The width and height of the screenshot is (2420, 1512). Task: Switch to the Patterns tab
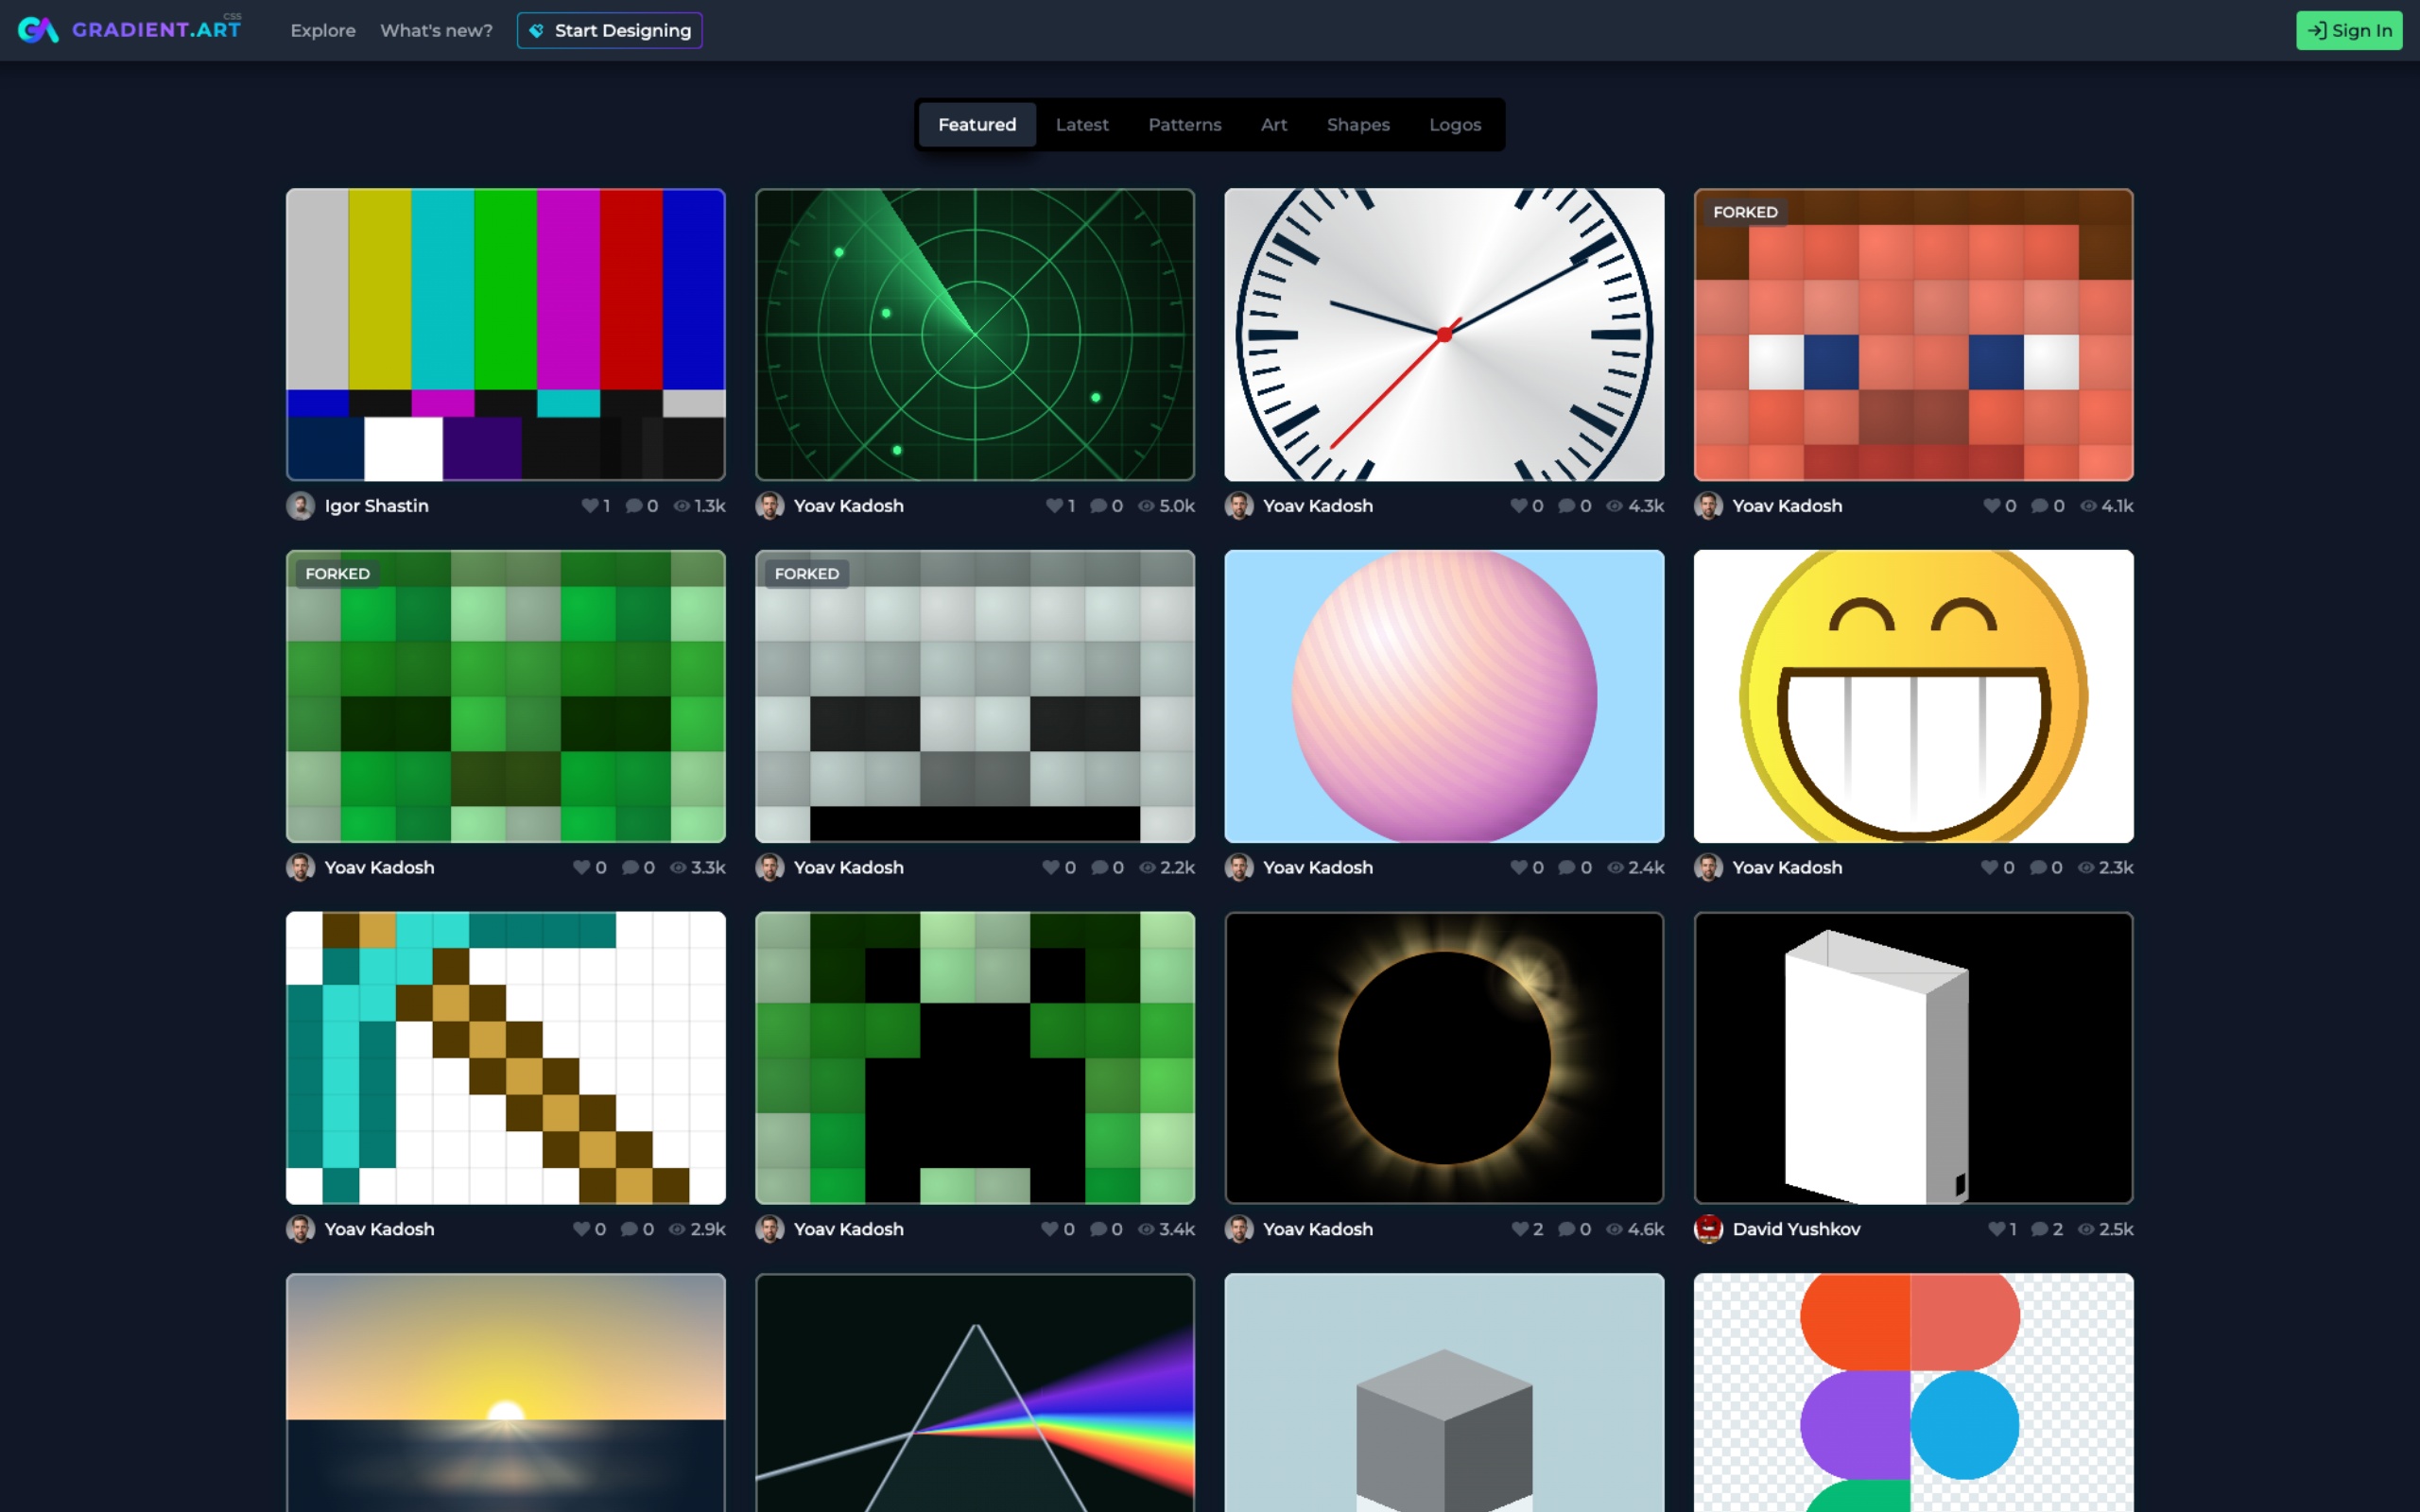(x=1184, y=124)
